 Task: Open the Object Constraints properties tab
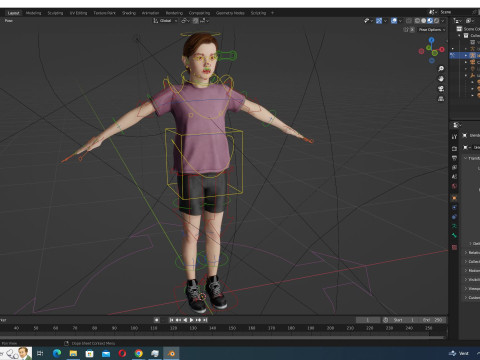click(x=454, y=217)
